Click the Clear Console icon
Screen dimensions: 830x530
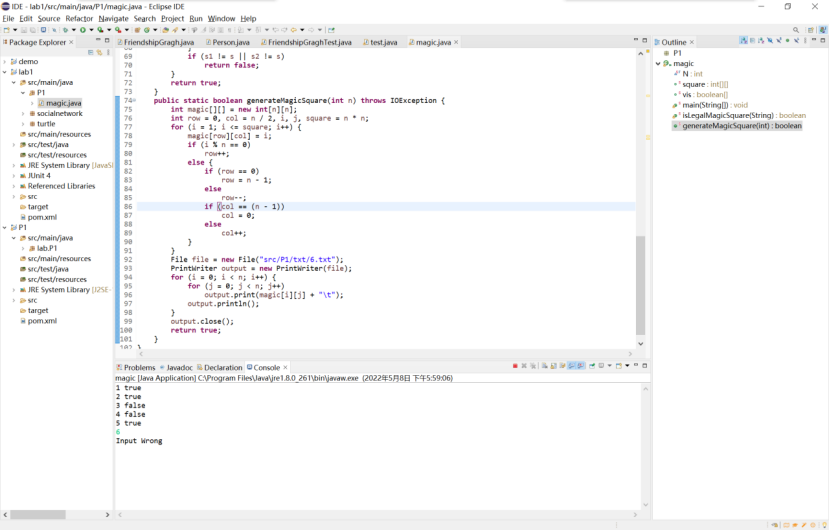click(545, 366)
